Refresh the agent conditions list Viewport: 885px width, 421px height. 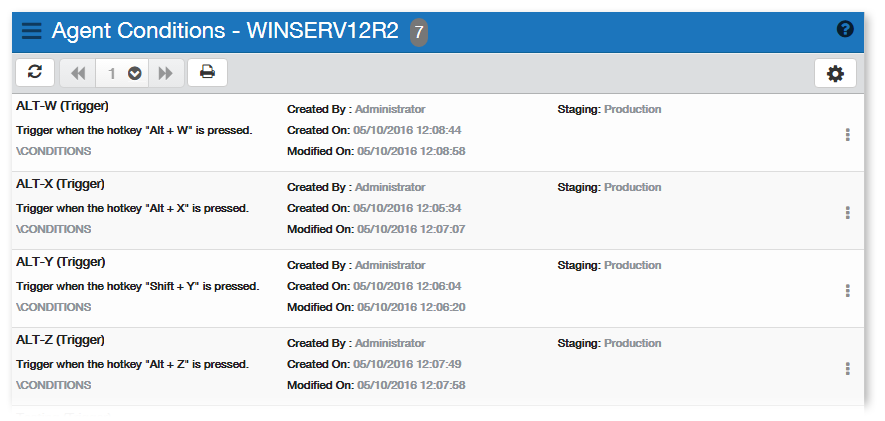[35, 72]
